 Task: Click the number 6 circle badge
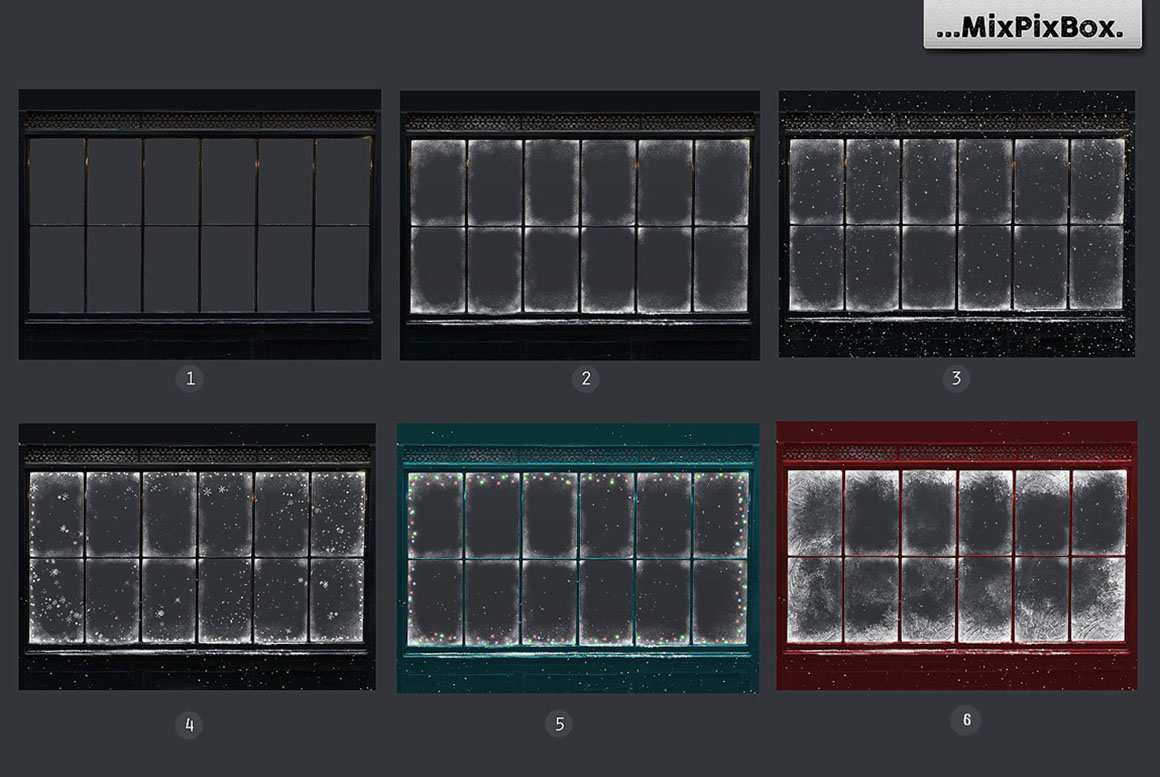coord(965,720)
